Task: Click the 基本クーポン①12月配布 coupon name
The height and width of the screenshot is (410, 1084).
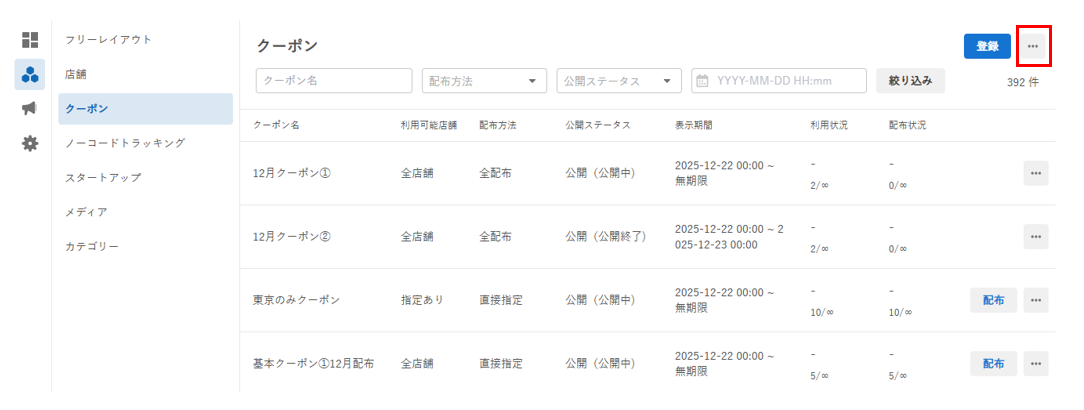Action: click(x=313, y=363)
